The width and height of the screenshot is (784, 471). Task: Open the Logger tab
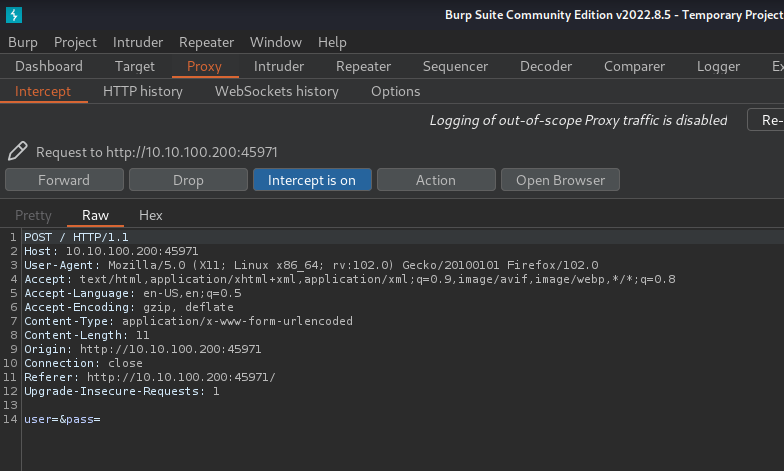[718, 66]
